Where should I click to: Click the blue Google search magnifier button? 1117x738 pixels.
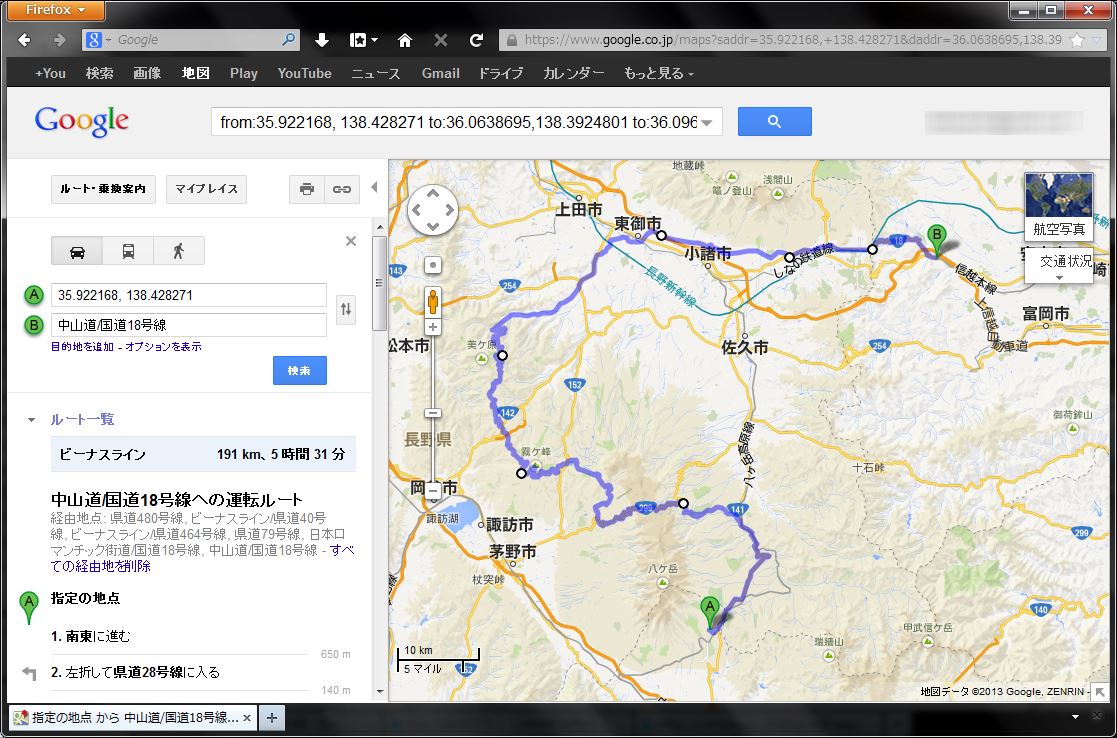pos(774,122)
